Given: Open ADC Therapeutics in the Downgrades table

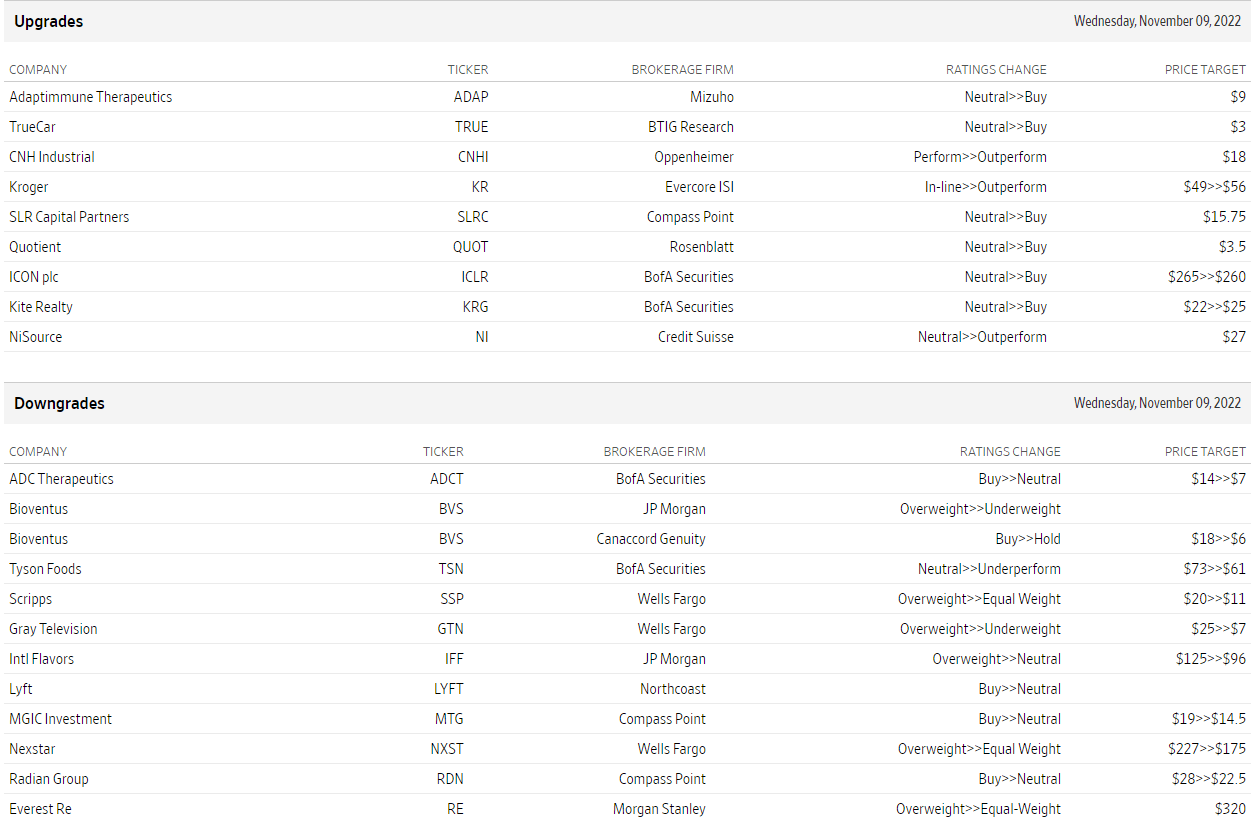Looking at the screenshot, I should pos(61,479).
